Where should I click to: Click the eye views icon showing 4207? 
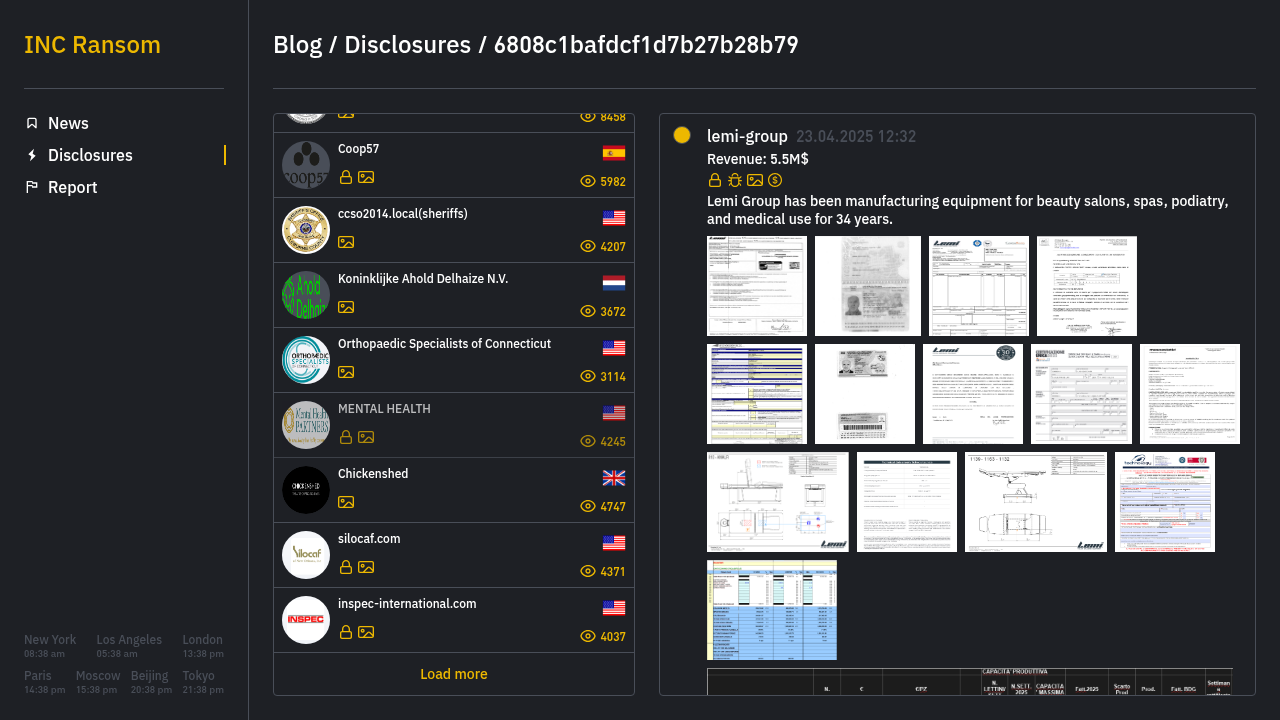pyautogui.click(x=588, y=247)
